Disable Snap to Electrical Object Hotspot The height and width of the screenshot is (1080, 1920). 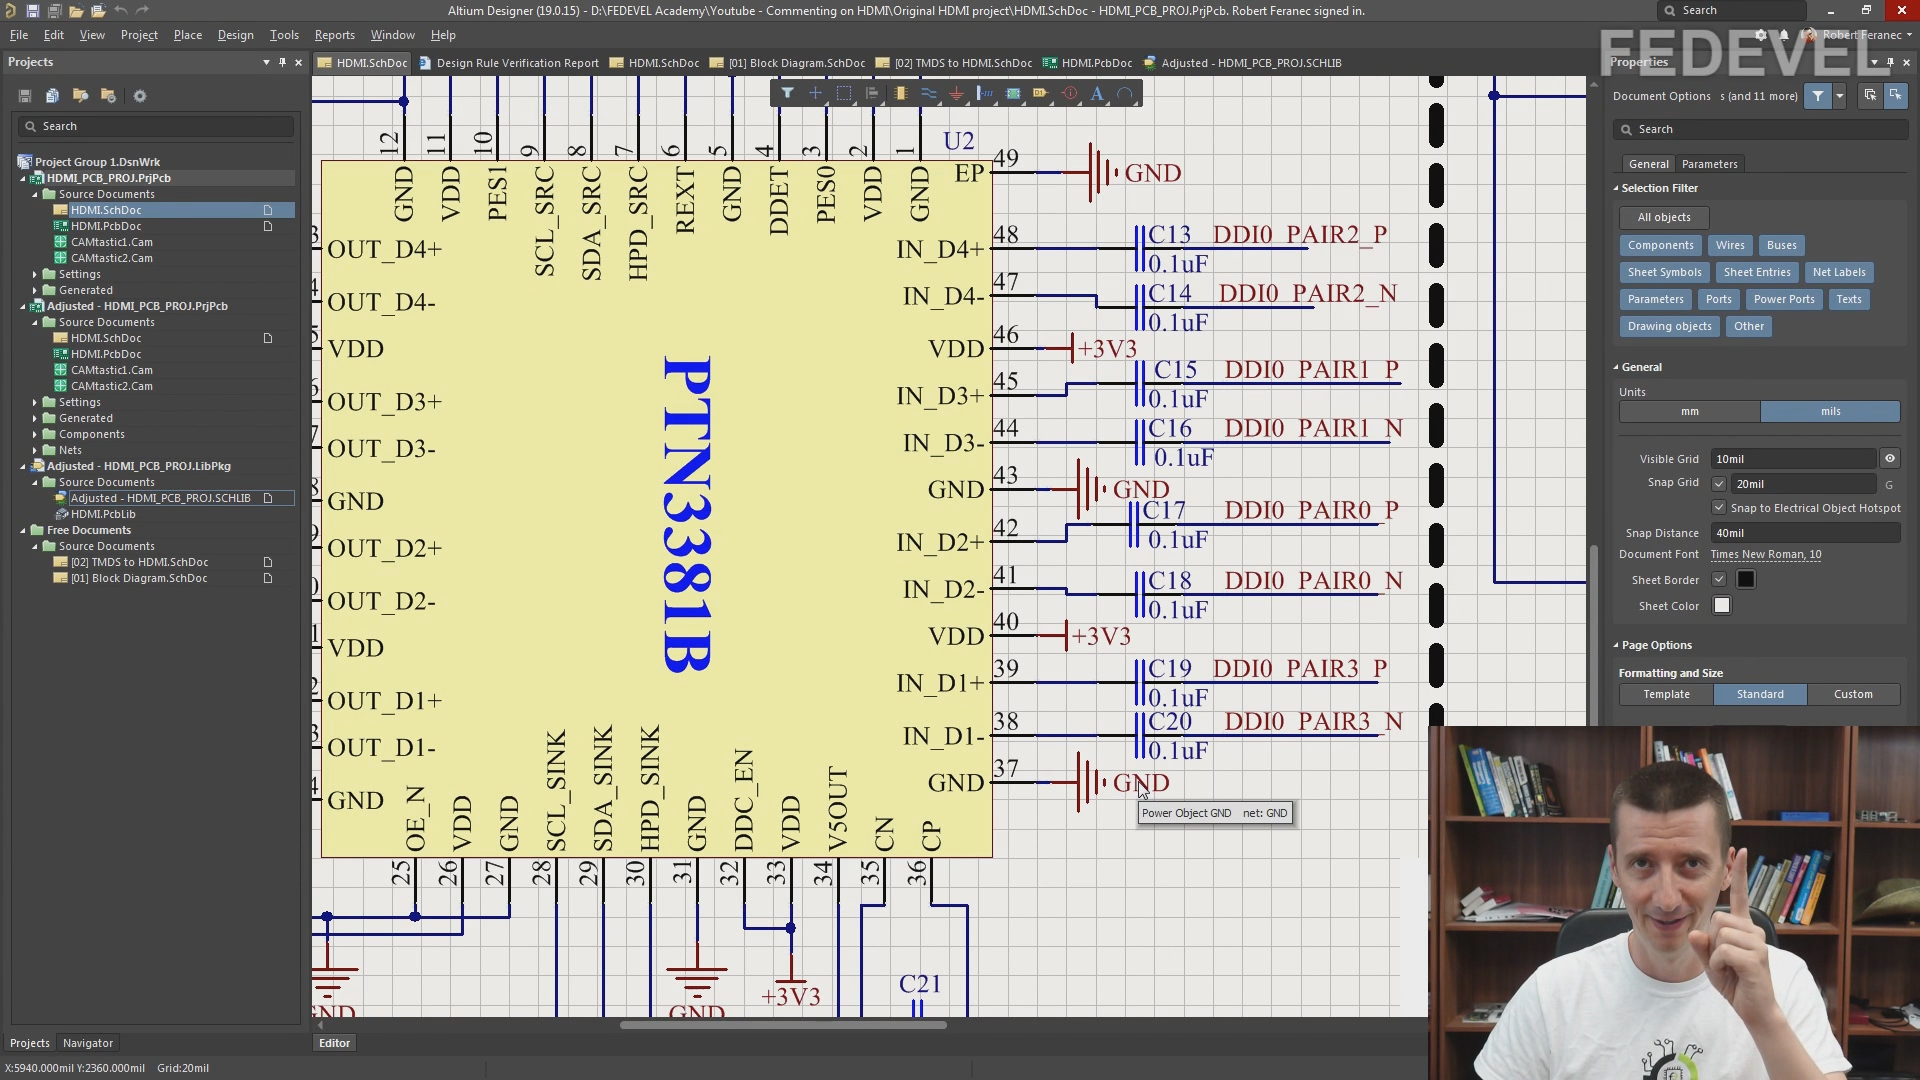point(1719,508)
